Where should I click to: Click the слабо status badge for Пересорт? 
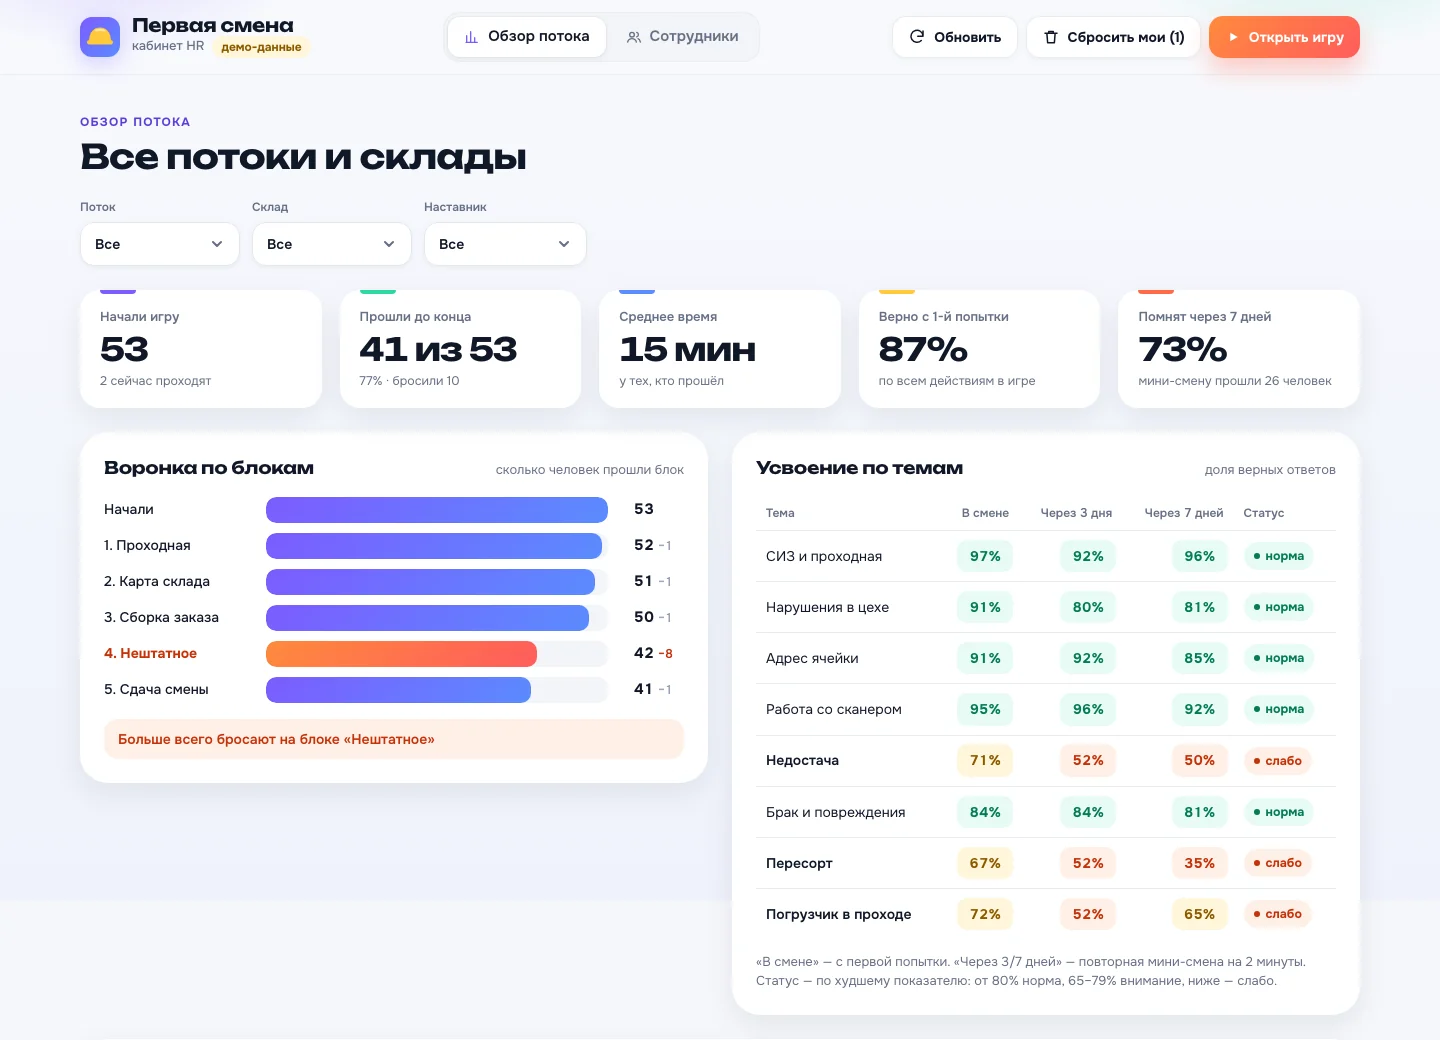pos(1277,863)
